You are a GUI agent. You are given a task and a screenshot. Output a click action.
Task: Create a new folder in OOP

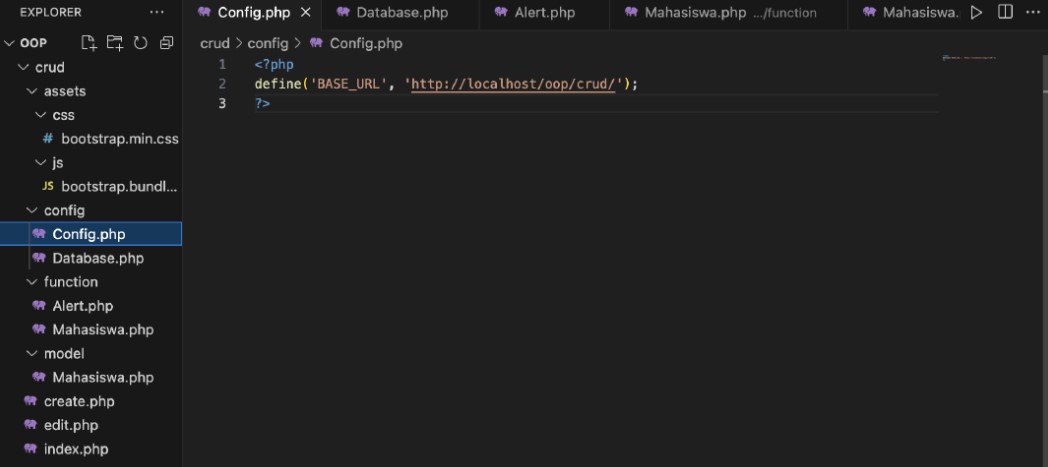(x=114, y=43)
